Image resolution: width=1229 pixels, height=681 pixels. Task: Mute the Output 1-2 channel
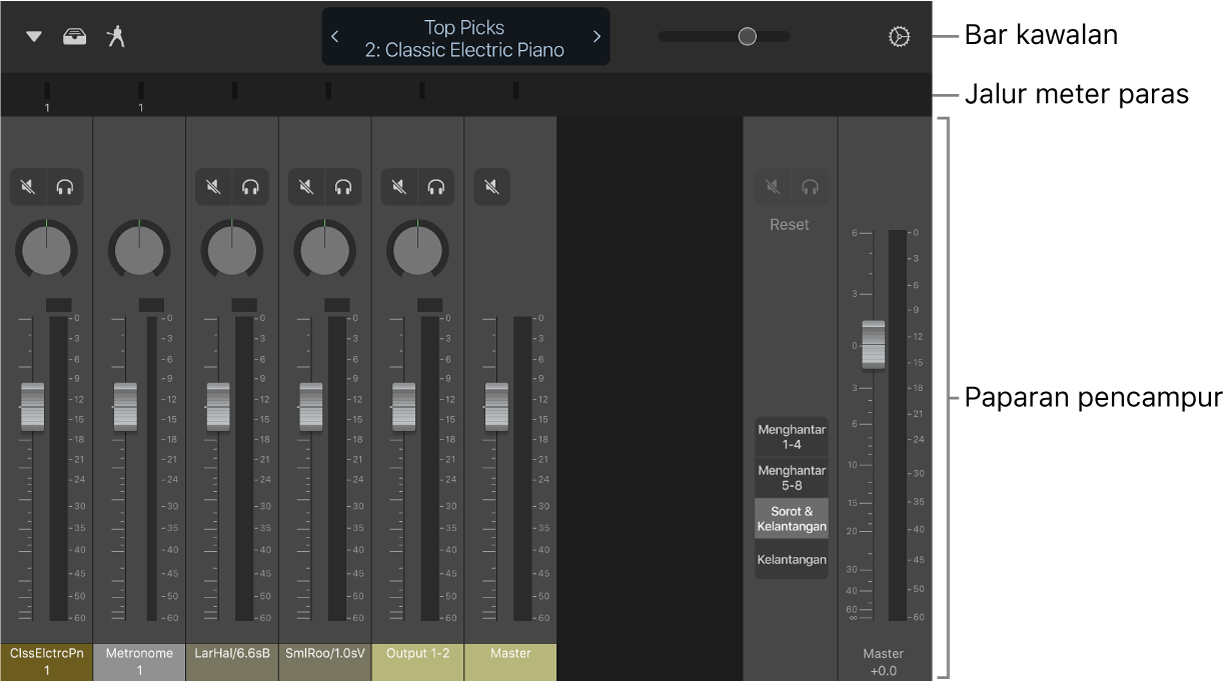pyautogui.click(x=399, y=186)
